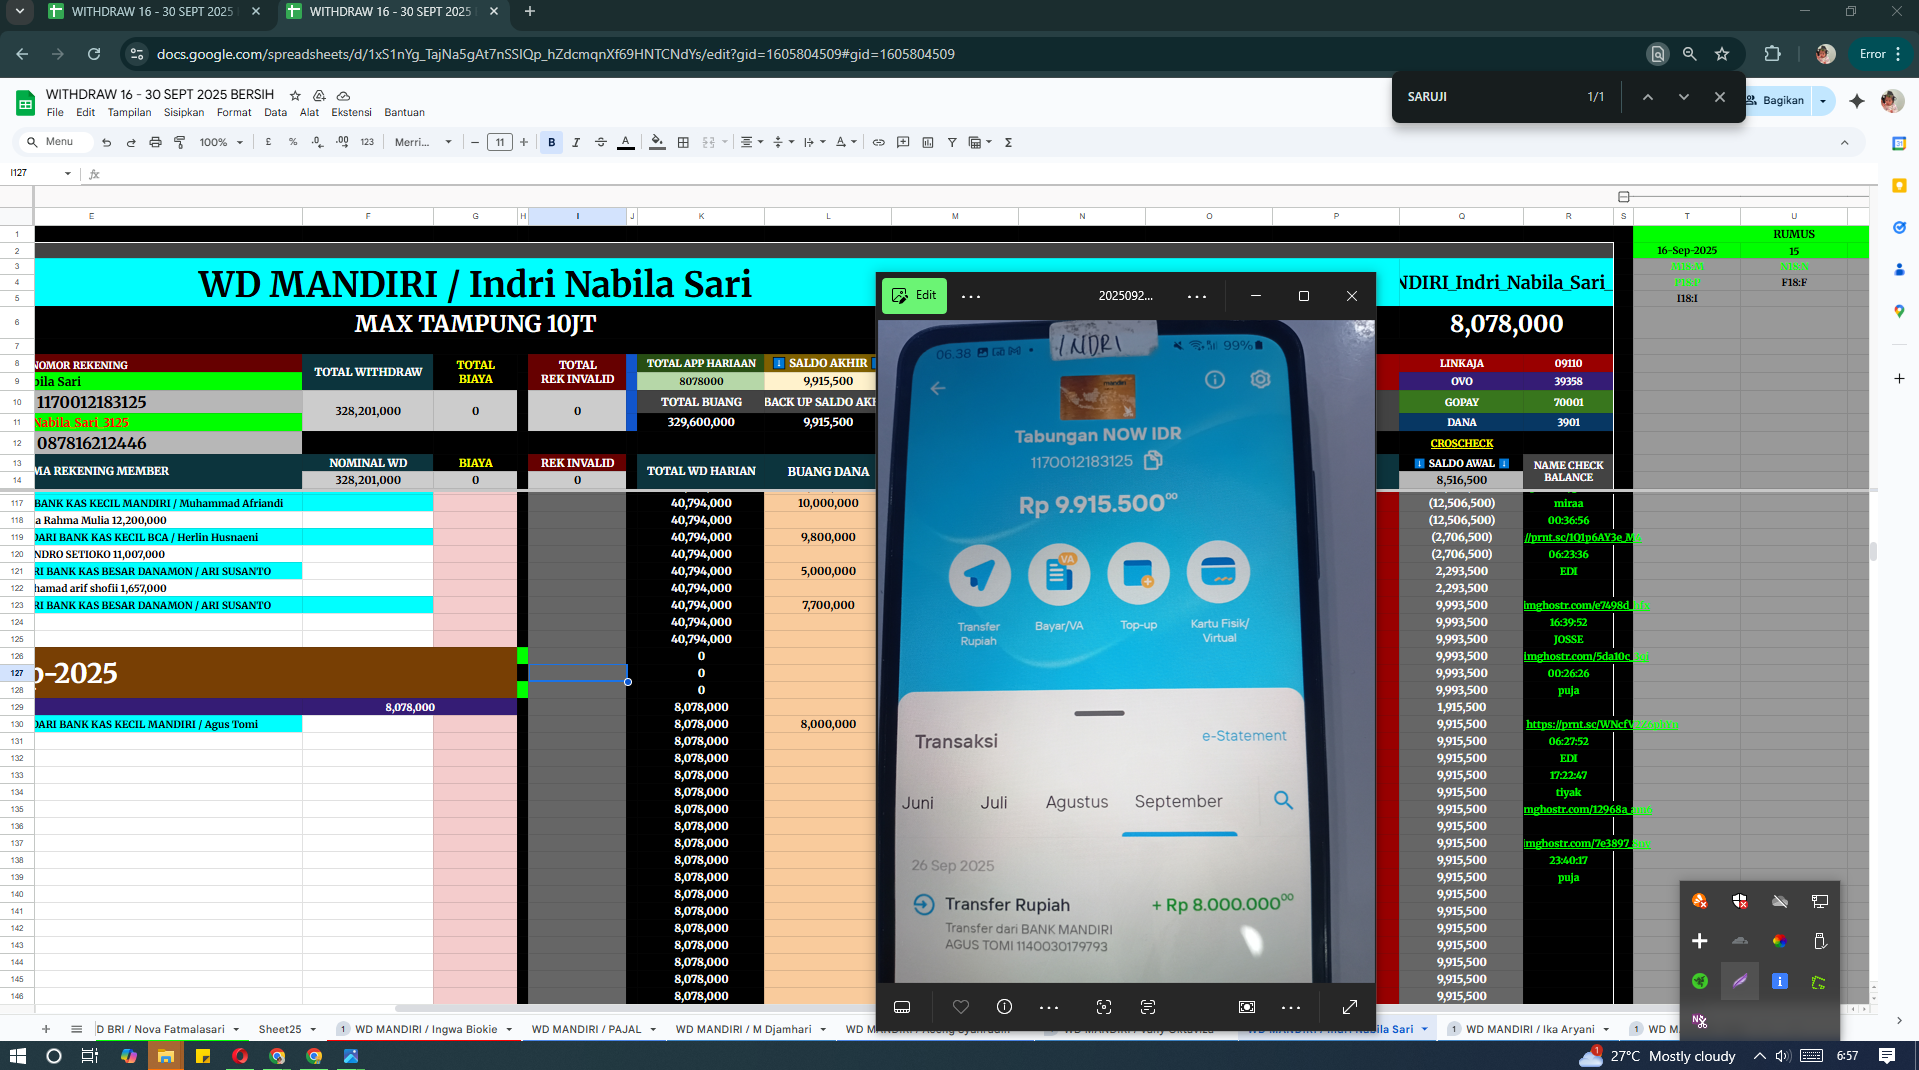Click the Functions sigma icon
1919x1070 pixels.
click(x=1008, y=142)
